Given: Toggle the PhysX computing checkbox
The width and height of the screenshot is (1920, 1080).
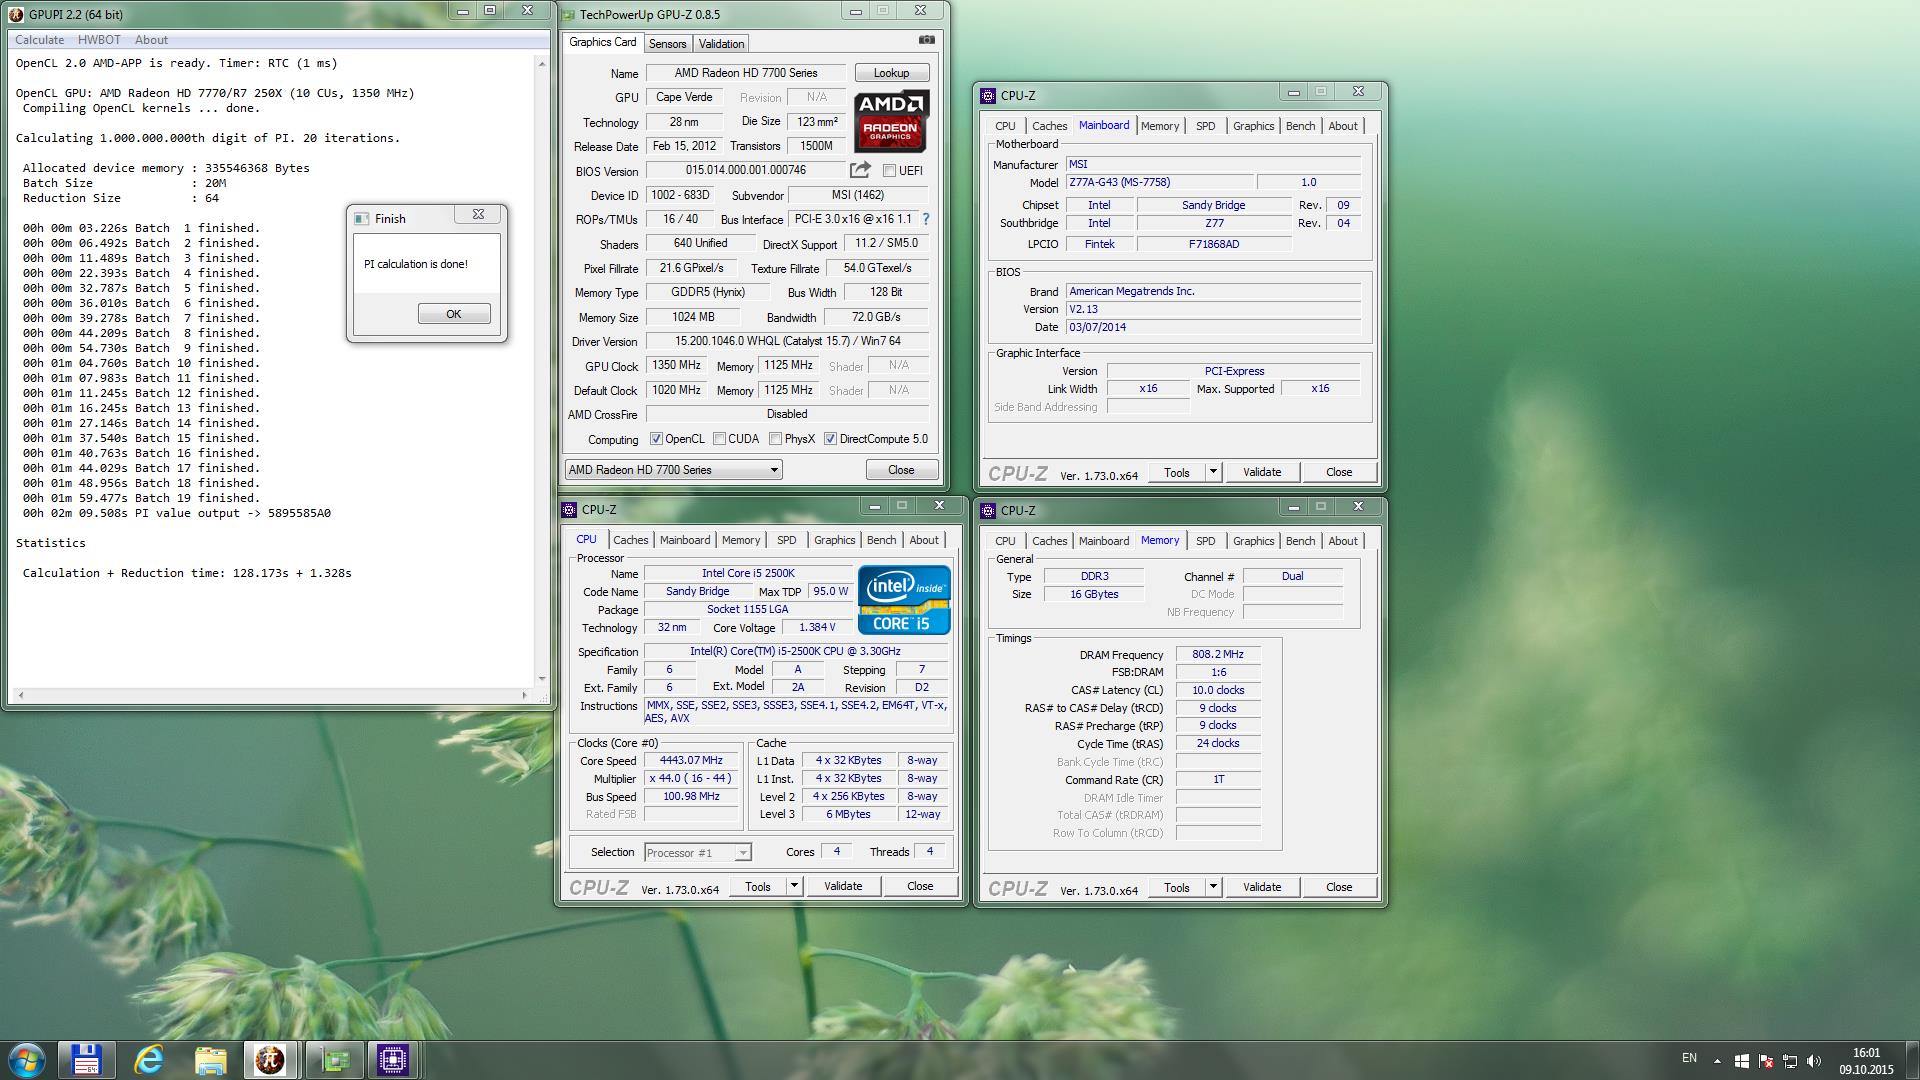Looking at the screenshot, I should [775, 439].
